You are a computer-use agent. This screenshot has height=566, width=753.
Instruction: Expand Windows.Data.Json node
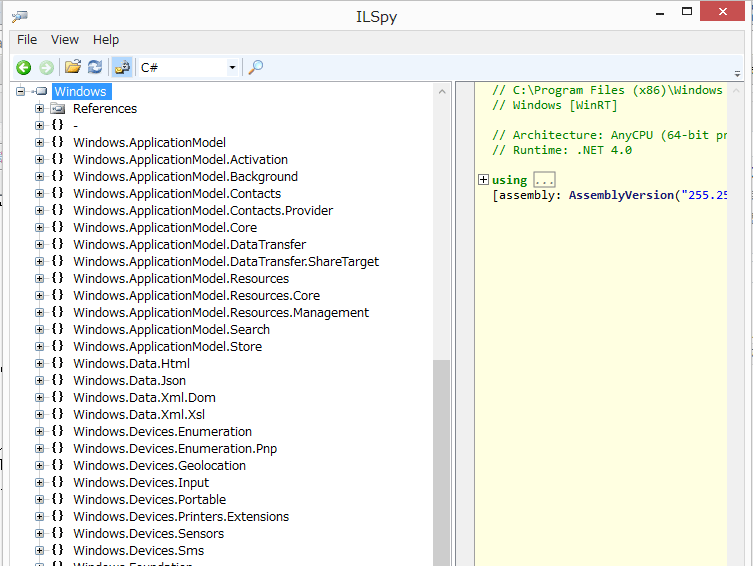click(x=39, y=381)
